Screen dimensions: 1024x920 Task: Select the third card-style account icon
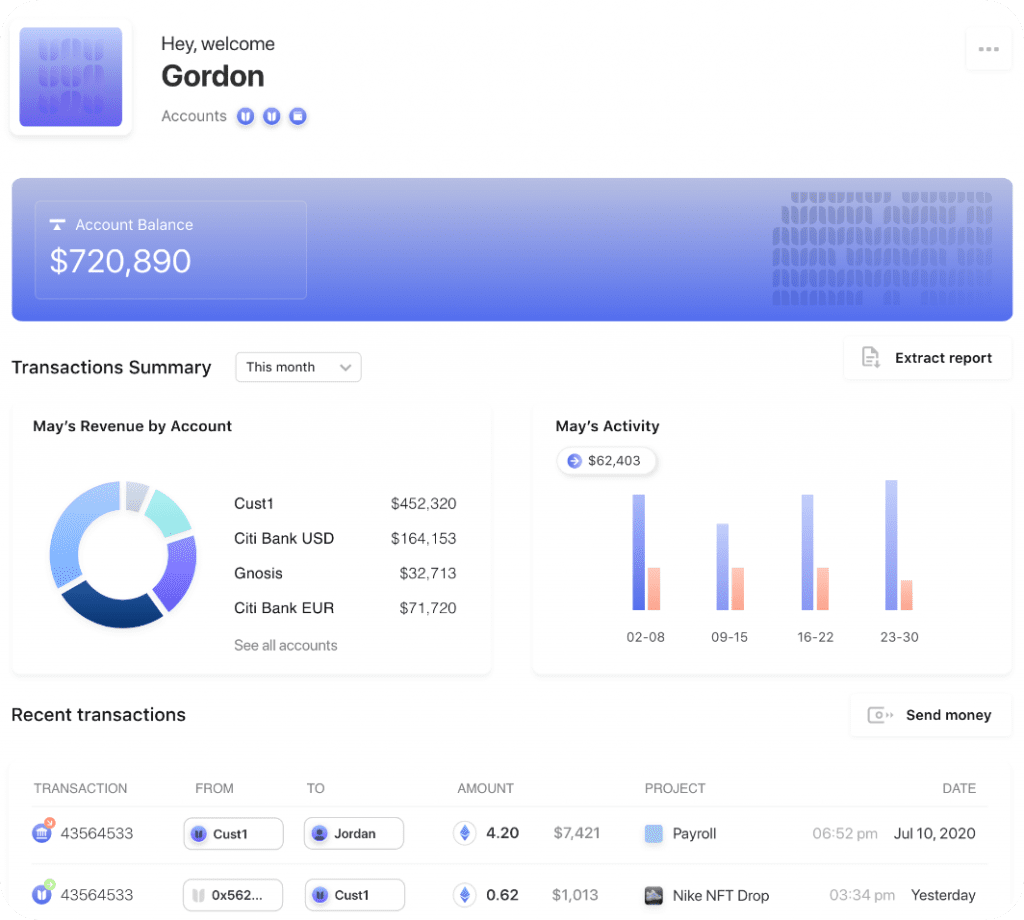click(298, 116)
